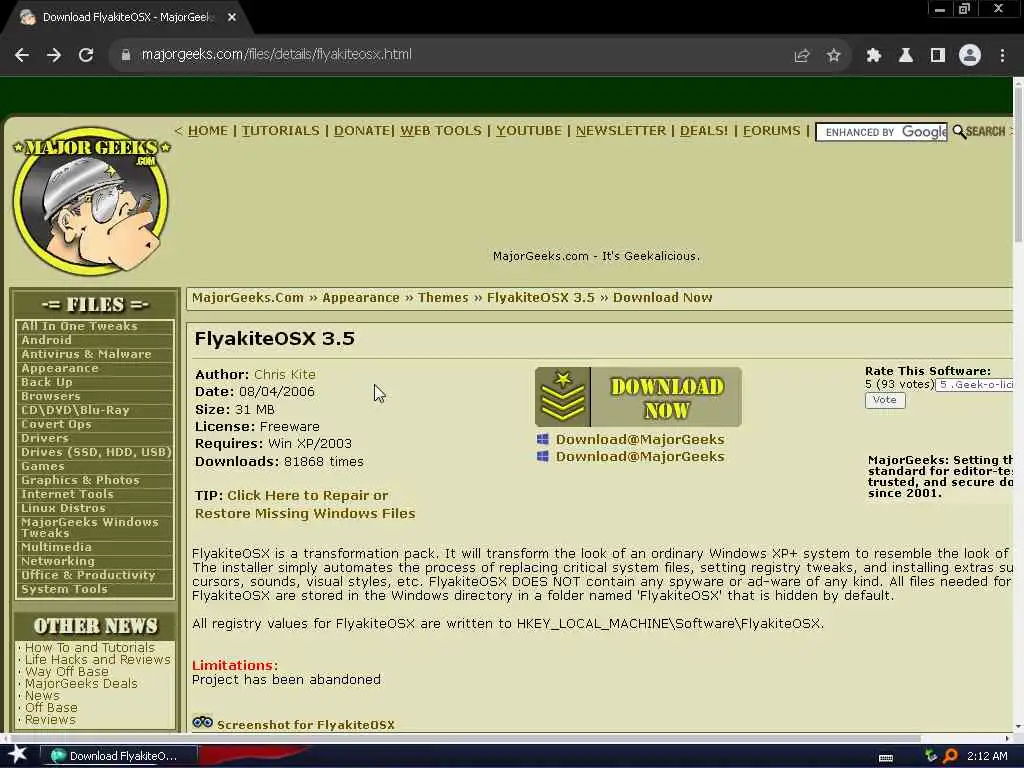This screenshot has width=1024, height=768.
Task: Open MajorGeeks Deals news link
Action: (x=81, y=684)
